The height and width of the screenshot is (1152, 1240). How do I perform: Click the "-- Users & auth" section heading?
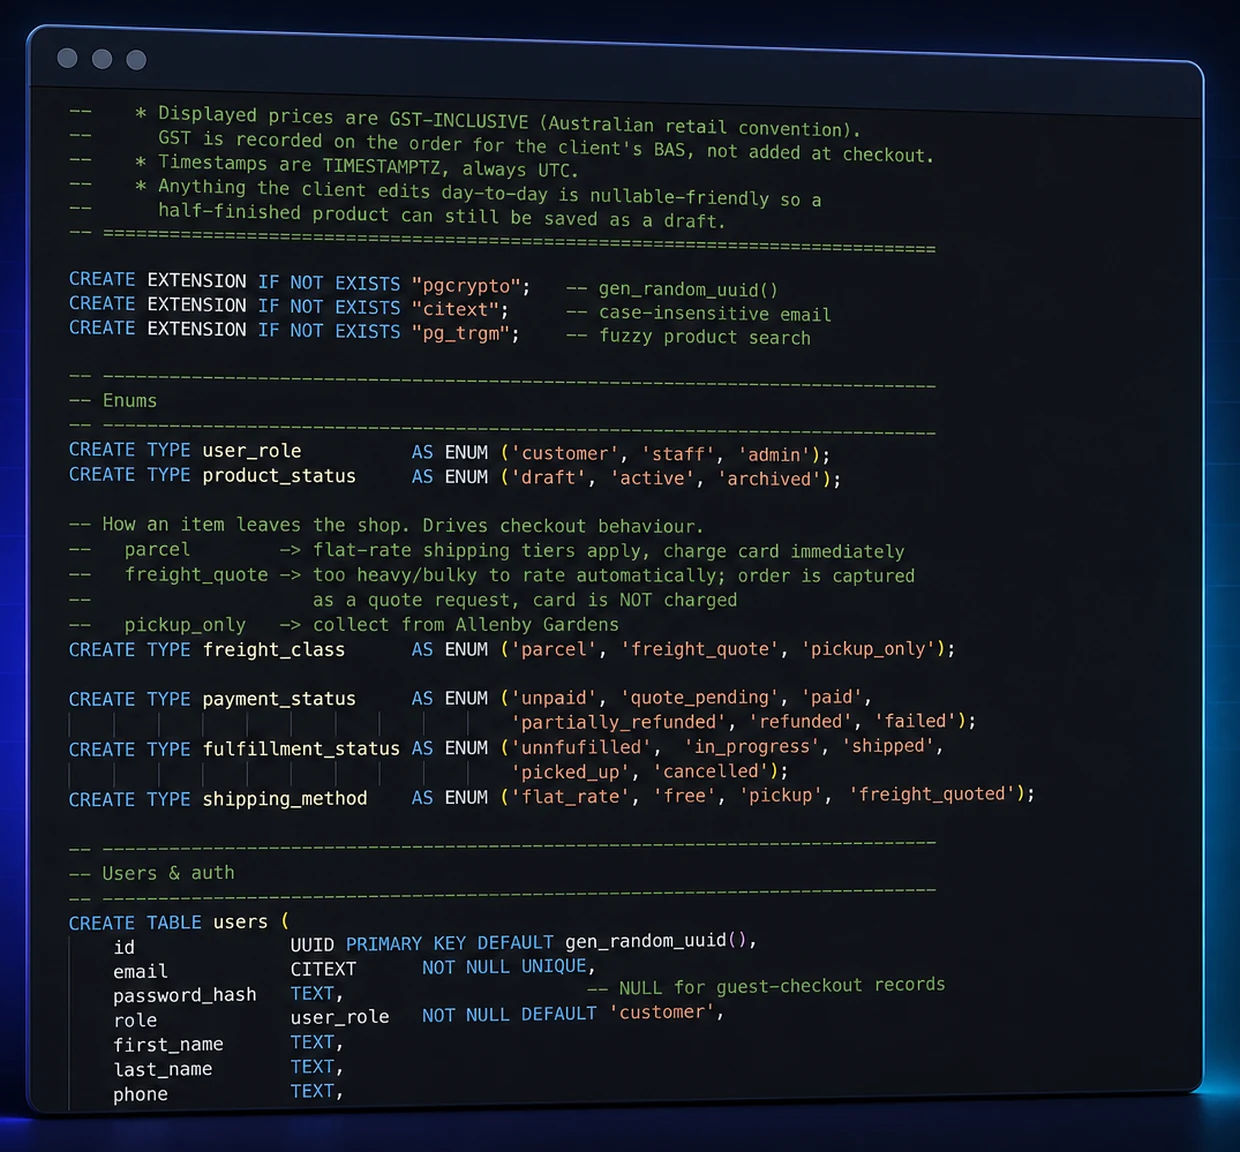pos(152,873)
